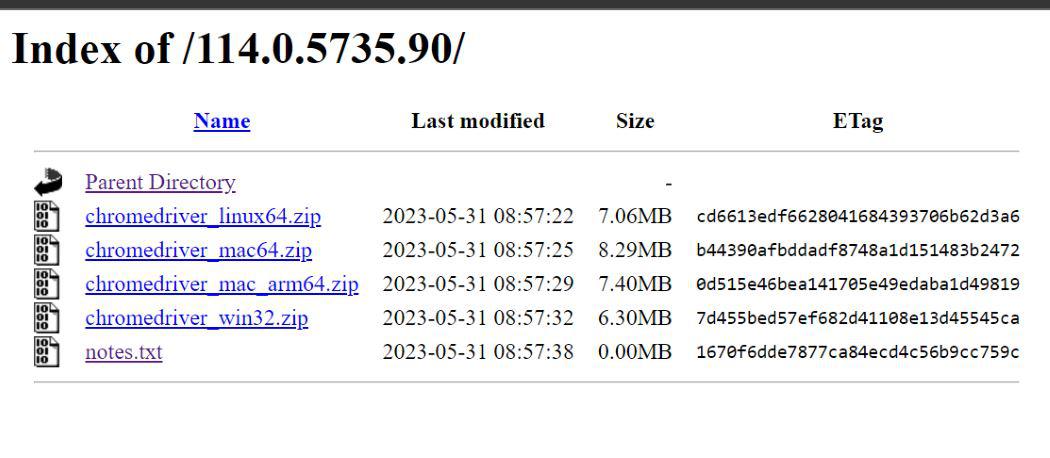Download chromedriver_mac64.zip
The image size is (1050, 458).
point(198,250)
